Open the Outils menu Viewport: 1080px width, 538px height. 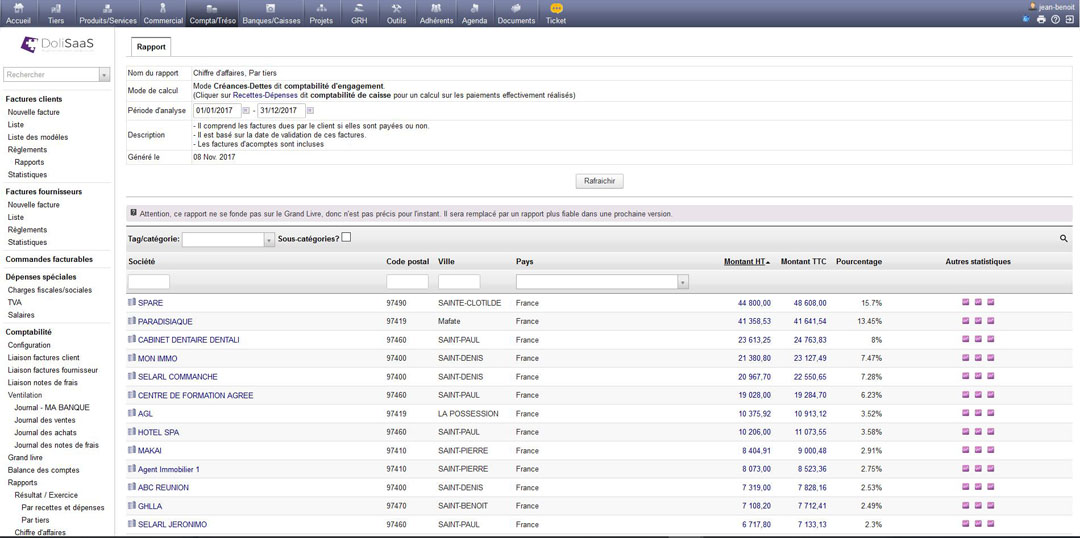coord(397,14)
